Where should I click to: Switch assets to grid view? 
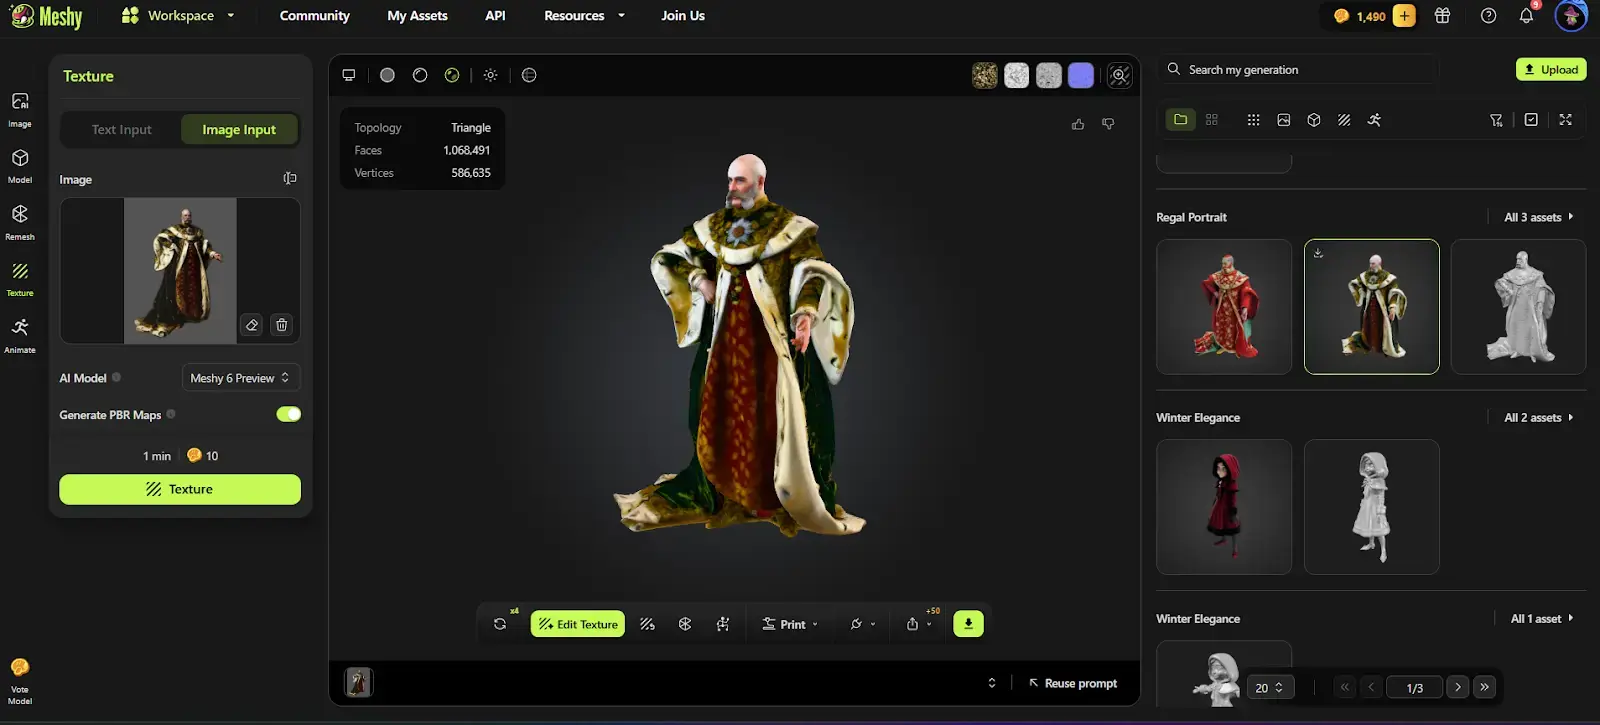click(x=1212, y=120)
